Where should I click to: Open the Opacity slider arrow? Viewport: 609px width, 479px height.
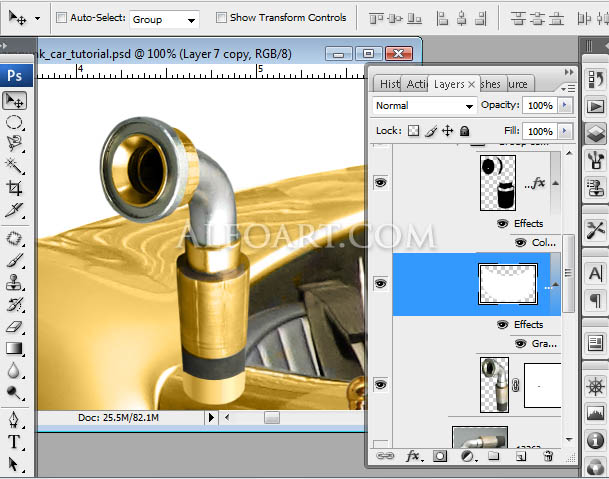pos(565,105)
